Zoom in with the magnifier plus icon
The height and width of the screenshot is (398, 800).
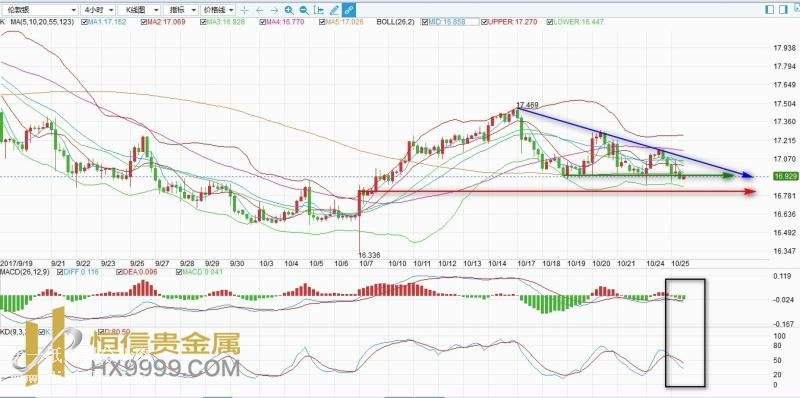coord(289,10)
